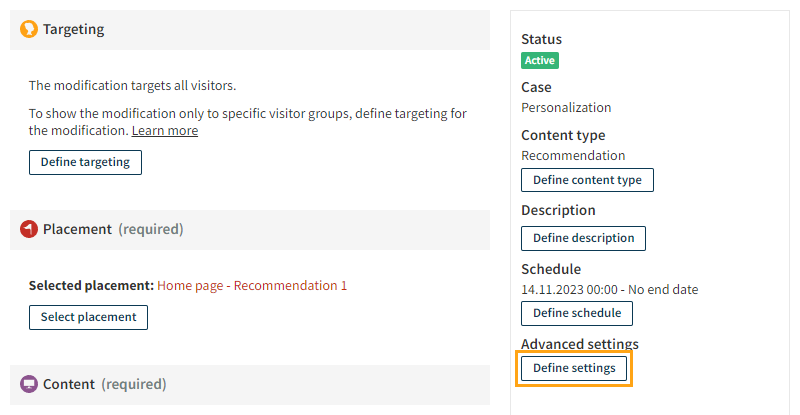The width and height of the screenshot is (800, 415).
Task: Click 'The modification targets all visitors' text
Action: pyautogui.click(x=132, y=86)
